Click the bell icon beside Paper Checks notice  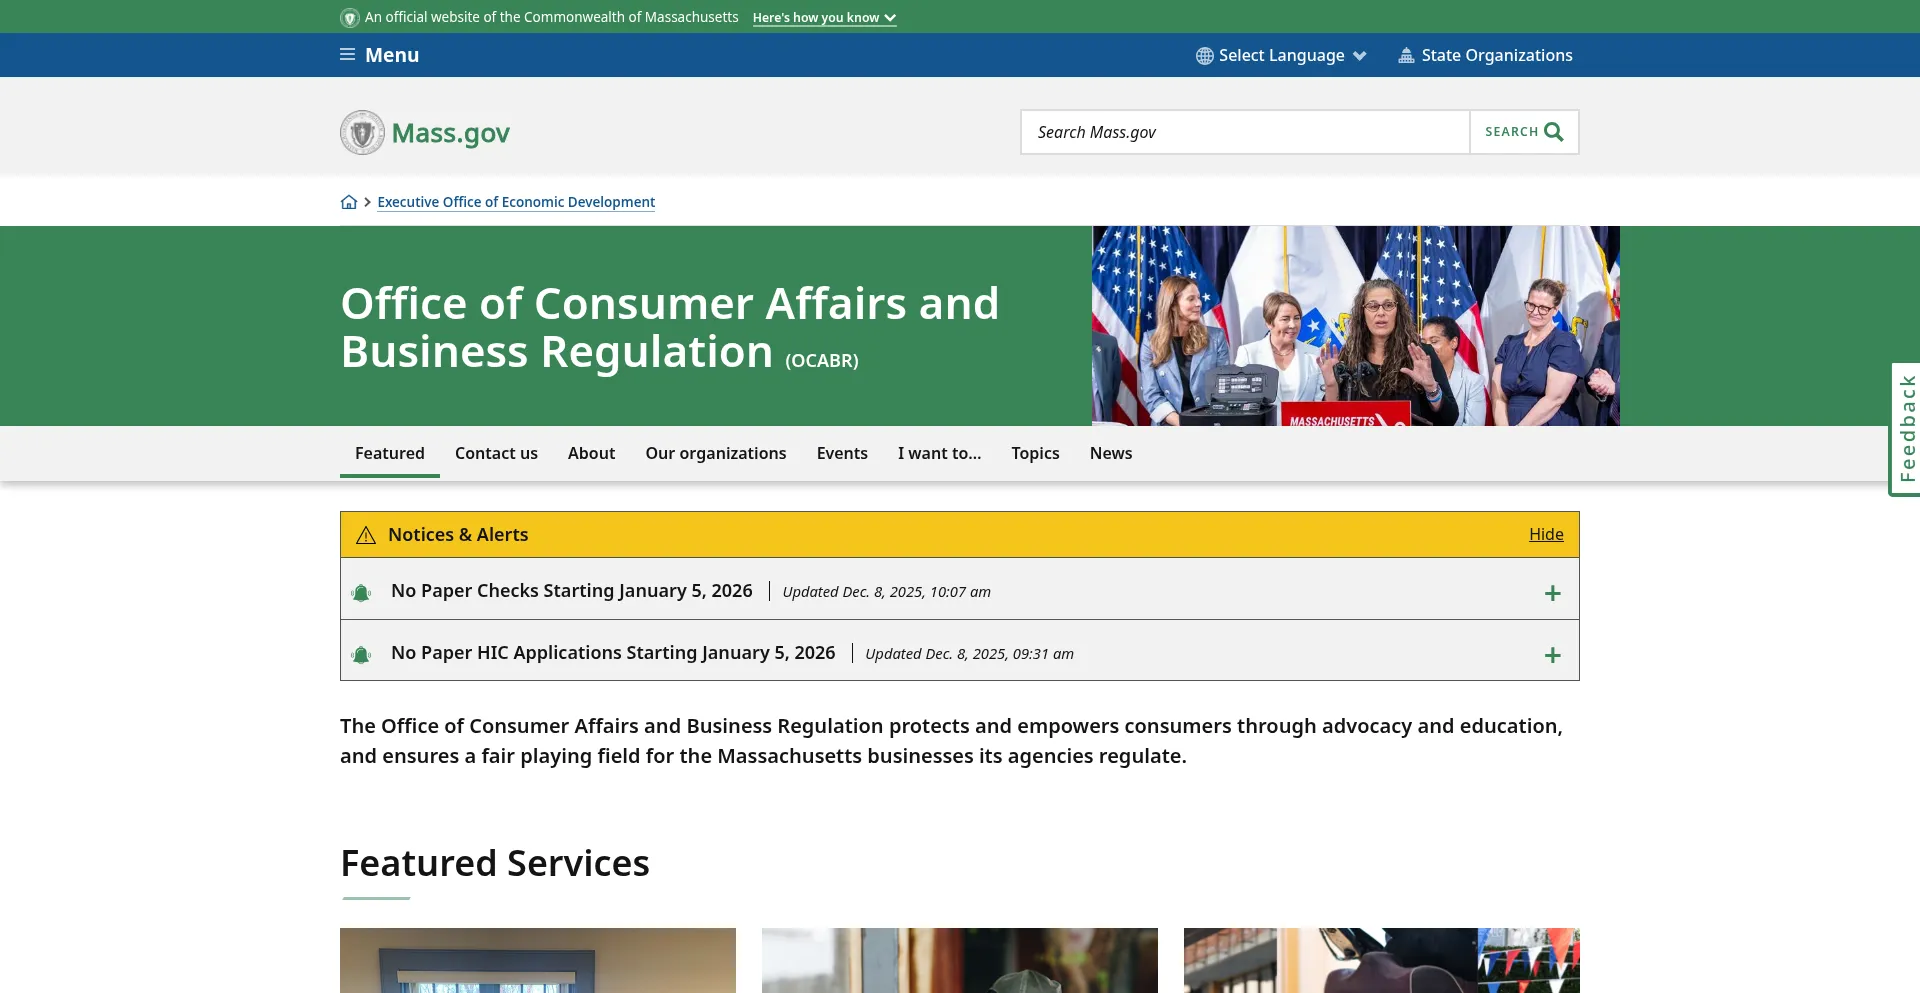click(361, 593)
